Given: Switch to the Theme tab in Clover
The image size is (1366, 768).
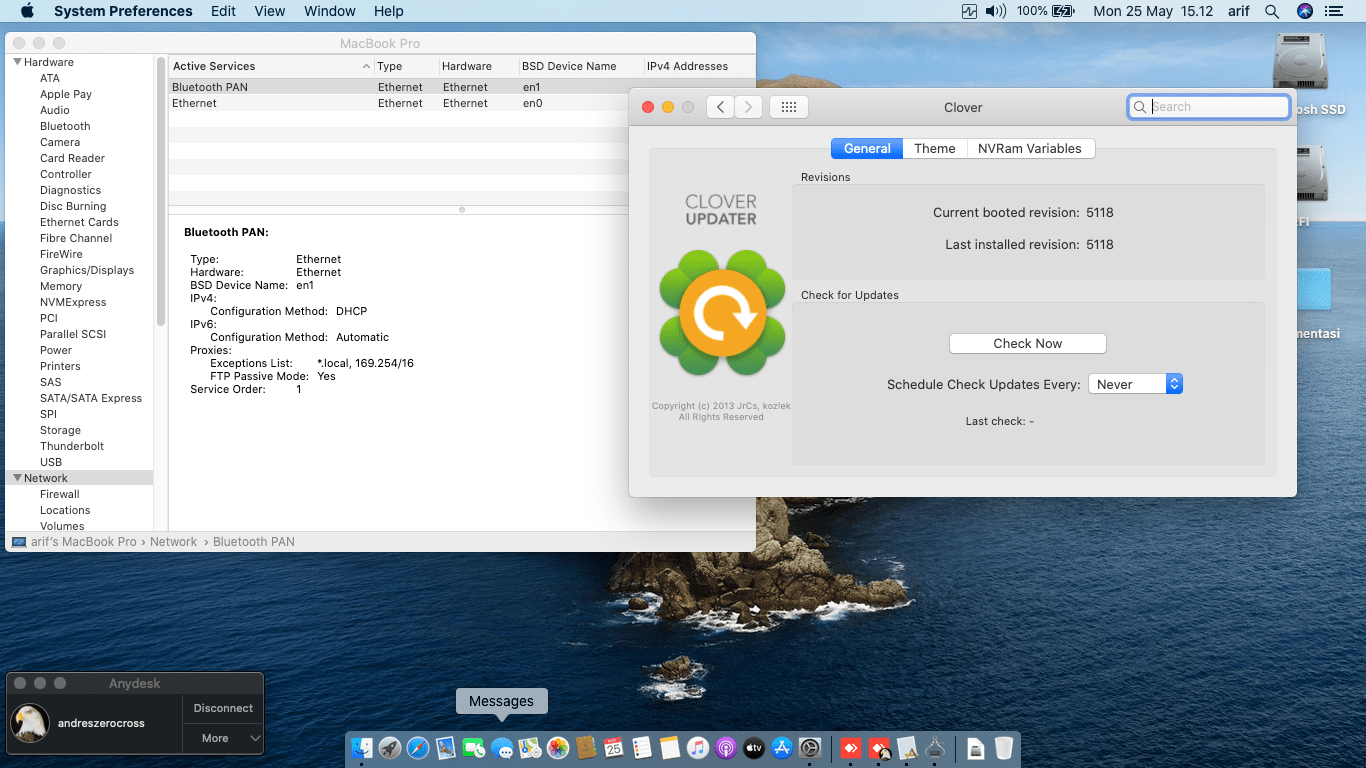Looking at the screenshot, I should 935,148.
